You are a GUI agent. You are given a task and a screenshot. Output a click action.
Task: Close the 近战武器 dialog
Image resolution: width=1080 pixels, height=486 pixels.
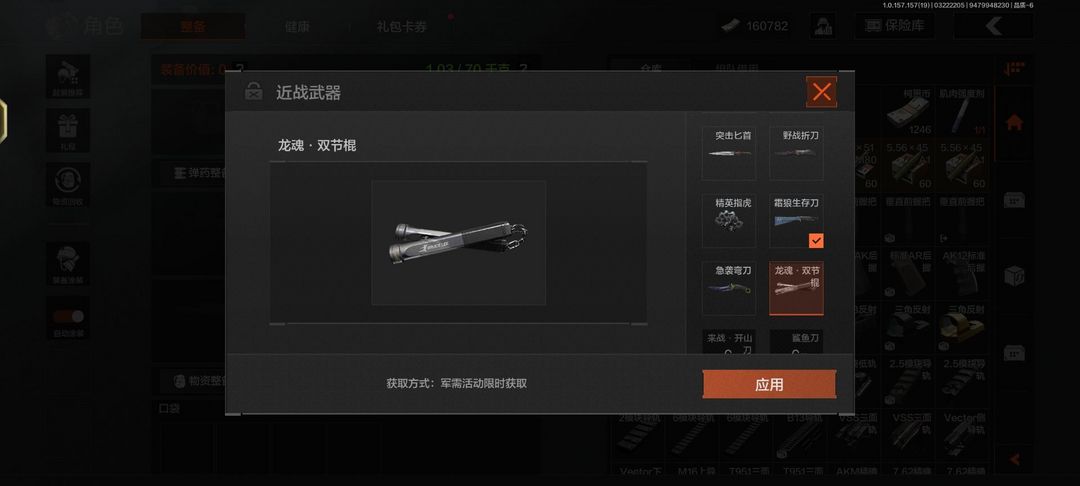pyautogui.click(x=821, y=92)
